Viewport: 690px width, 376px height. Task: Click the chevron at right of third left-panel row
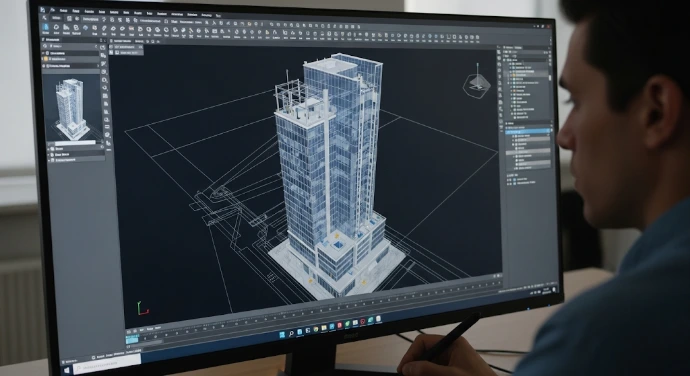pos(98,66)
